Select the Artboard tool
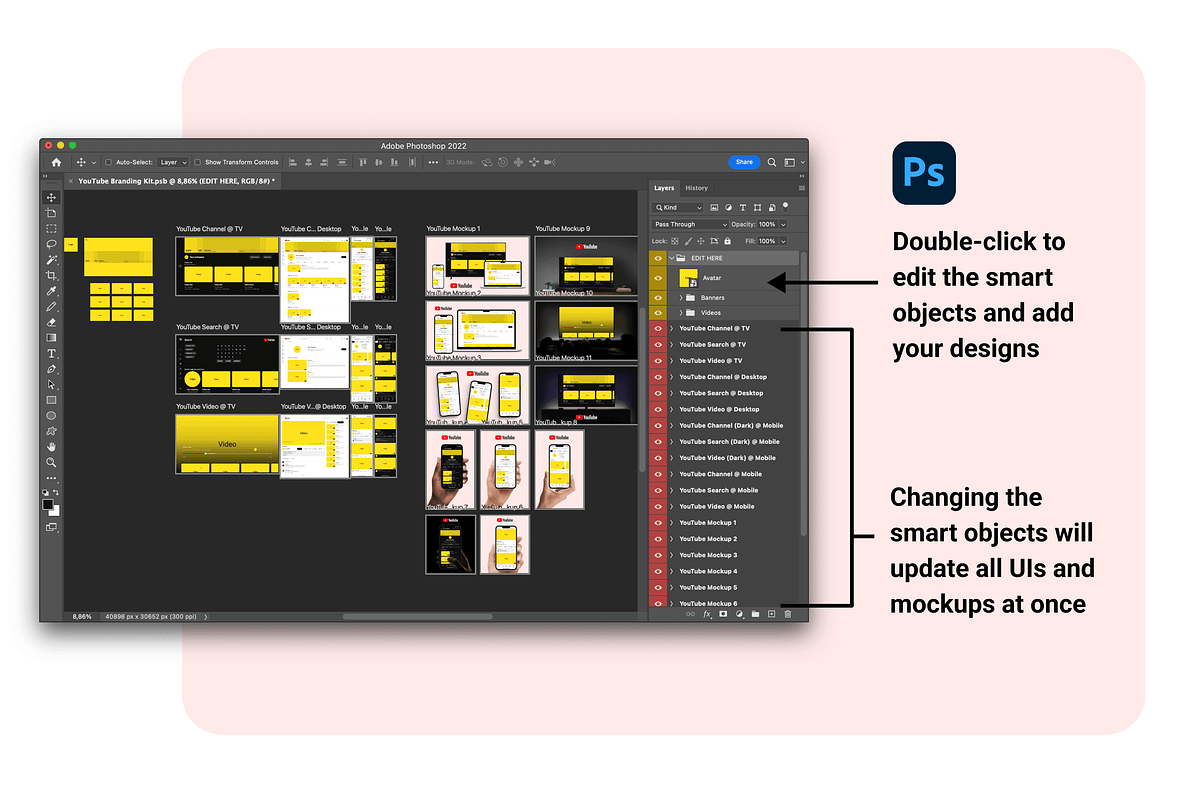Viewport: 1200px width, 800px height. tap(51, 213)
